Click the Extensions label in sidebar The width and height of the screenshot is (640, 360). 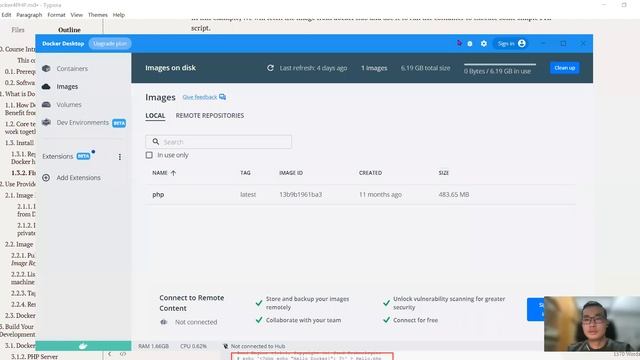tap(58, 156)
